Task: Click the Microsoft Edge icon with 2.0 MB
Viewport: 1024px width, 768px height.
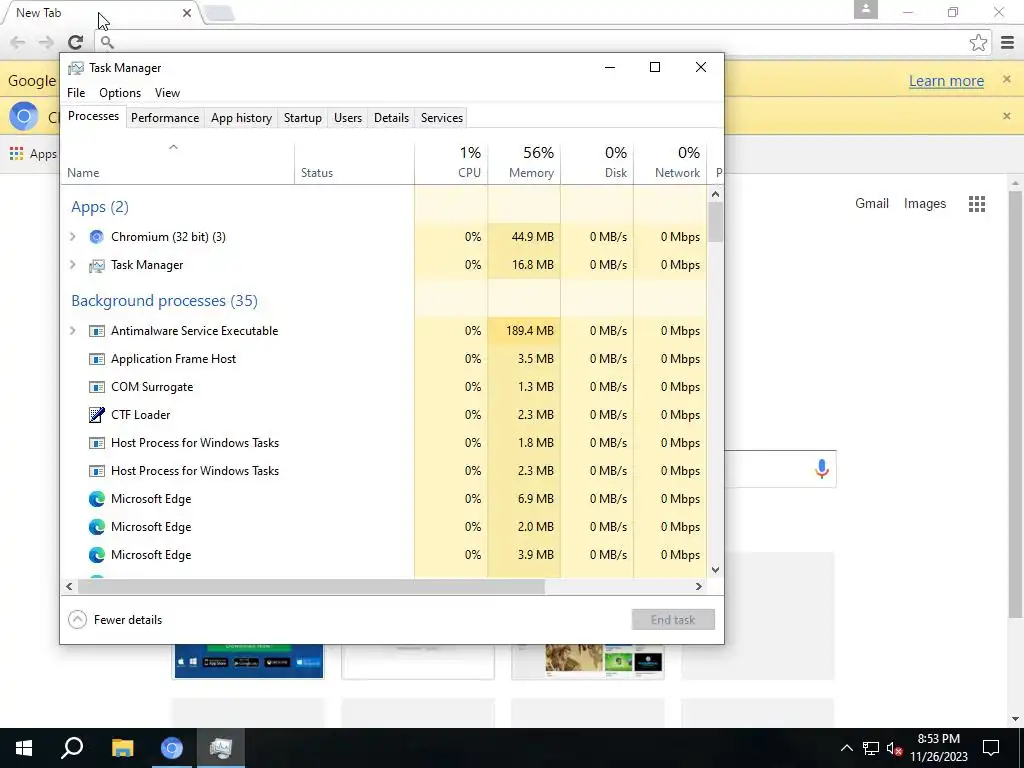Action: pos(97,527)
